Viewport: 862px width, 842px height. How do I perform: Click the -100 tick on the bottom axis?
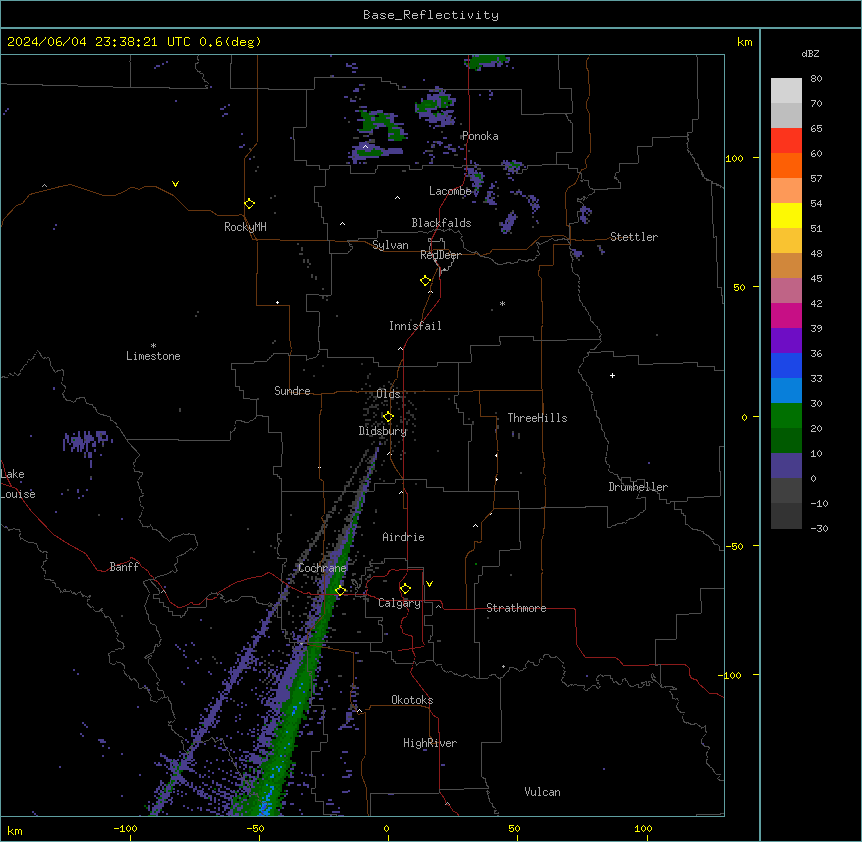[125, 828]
